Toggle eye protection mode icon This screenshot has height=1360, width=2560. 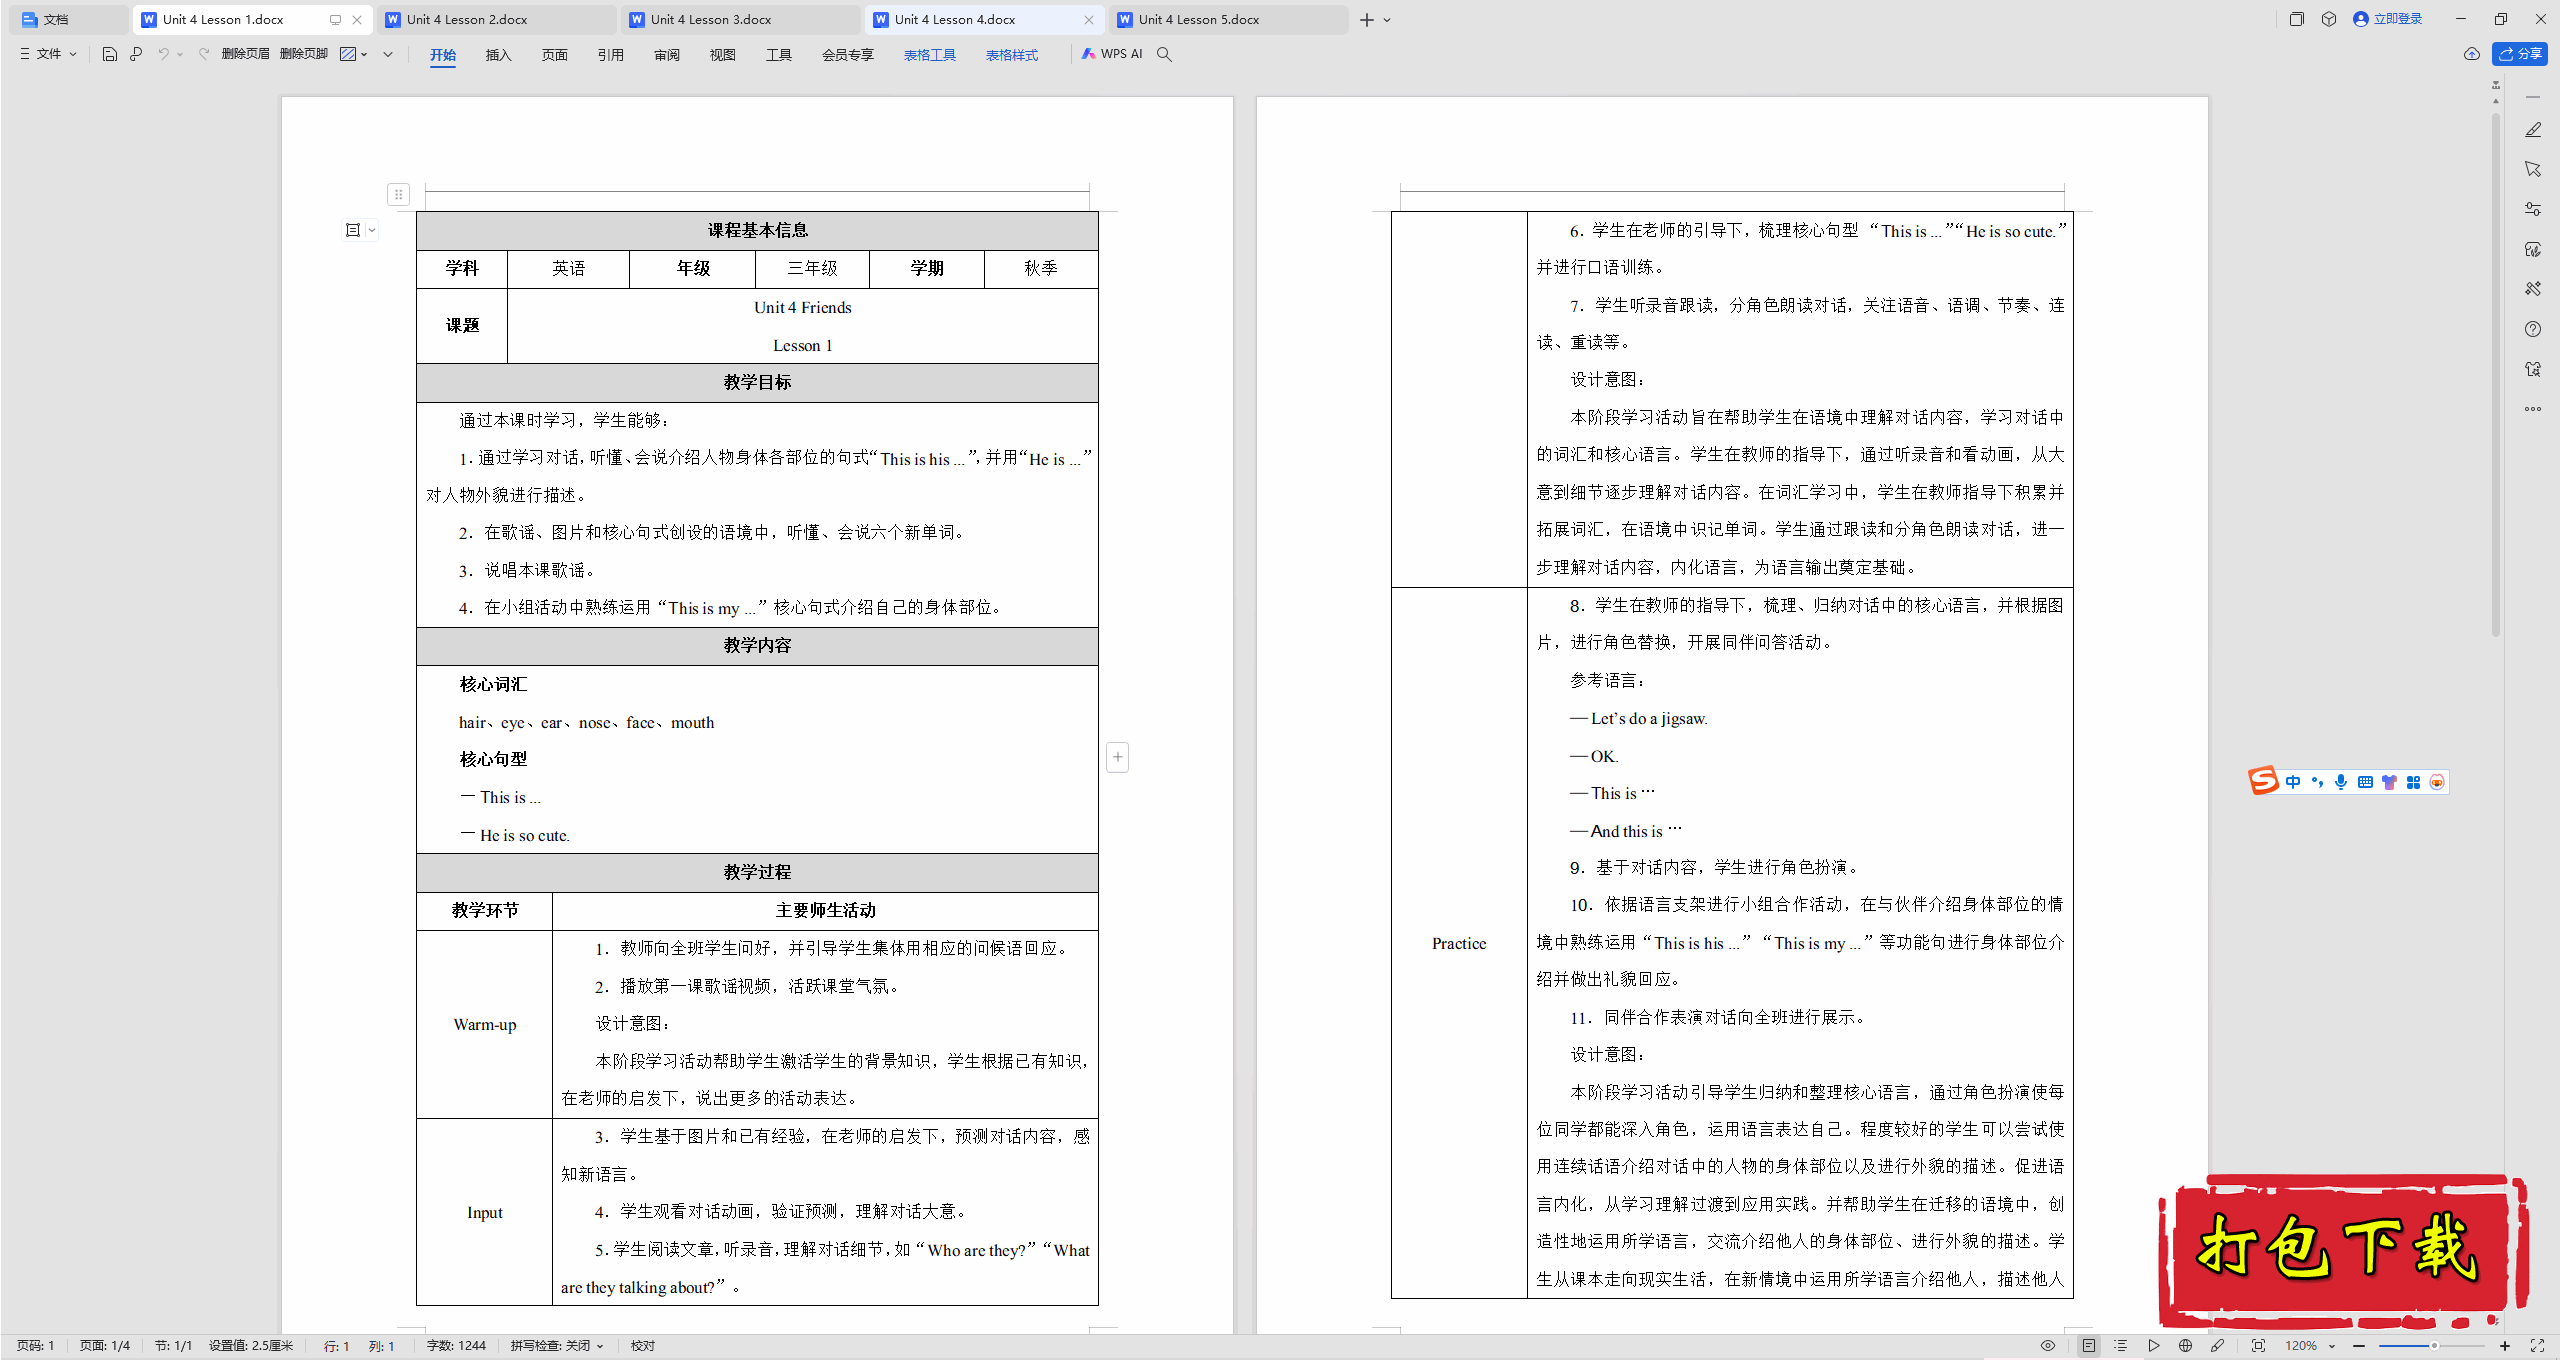pyautogui.click(x=2048, y=1346)
